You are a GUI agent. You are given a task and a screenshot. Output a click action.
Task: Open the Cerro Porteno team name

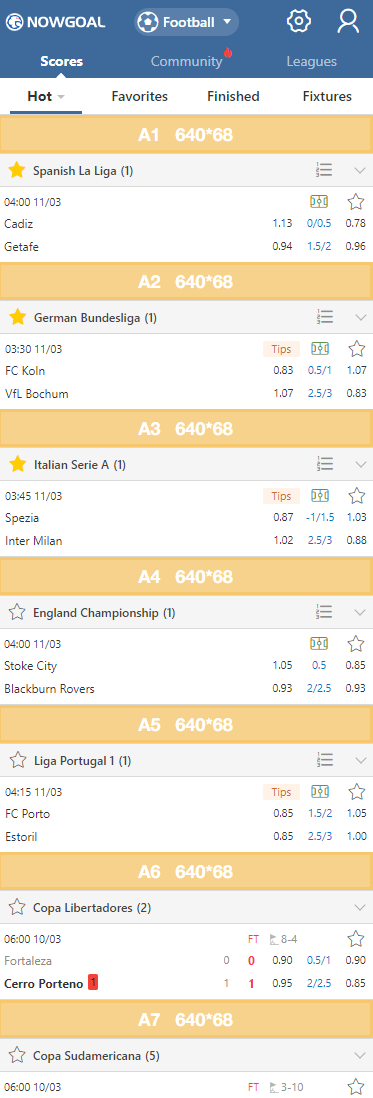click(x=43, y=983)
